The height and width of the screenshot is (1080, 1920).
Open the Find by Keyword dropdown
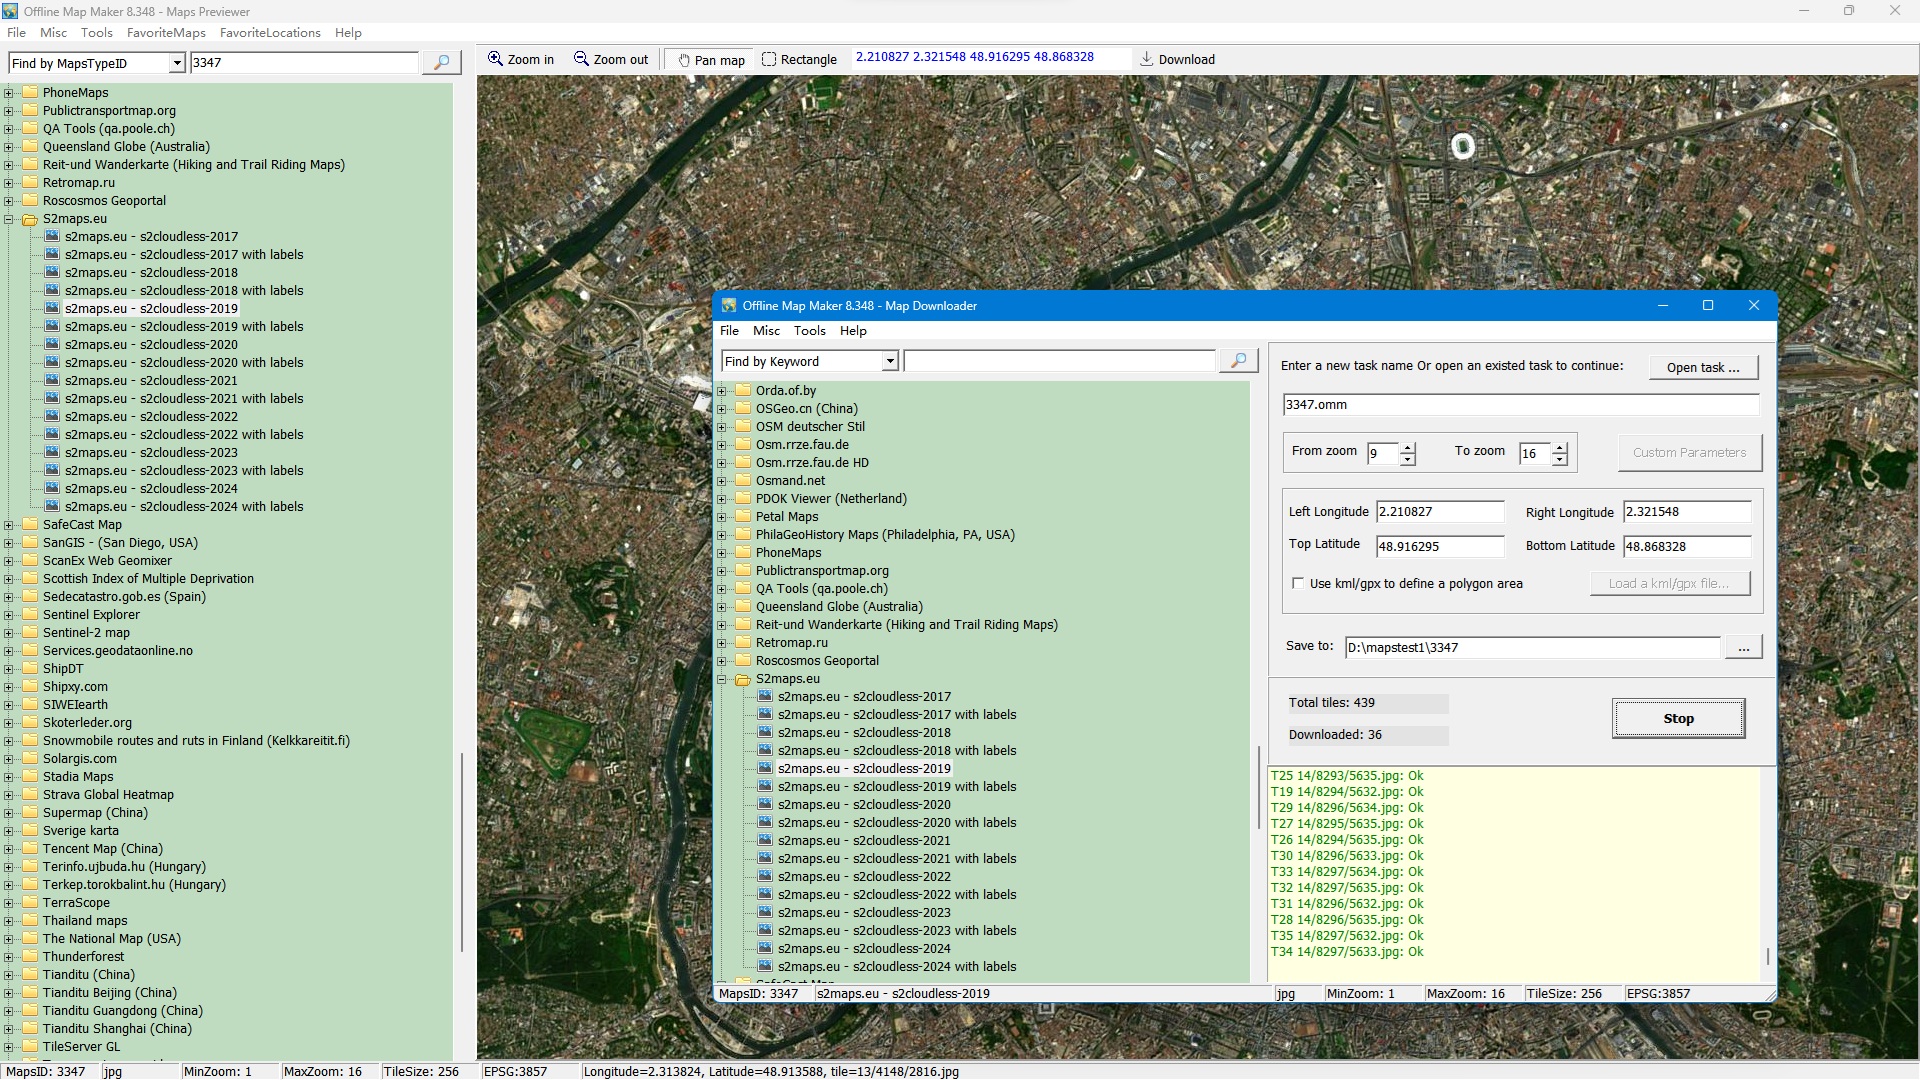click(890, 361)
